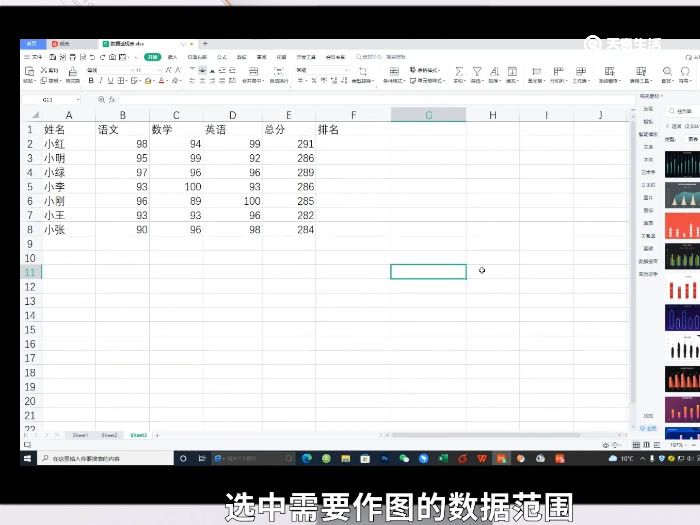
Task: Click the Fill down icon
Action: [512, 71]
